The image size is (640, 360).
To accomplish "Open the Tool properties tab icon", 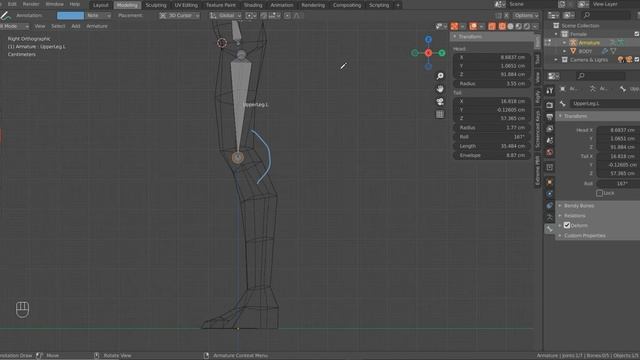I will 549,91.
